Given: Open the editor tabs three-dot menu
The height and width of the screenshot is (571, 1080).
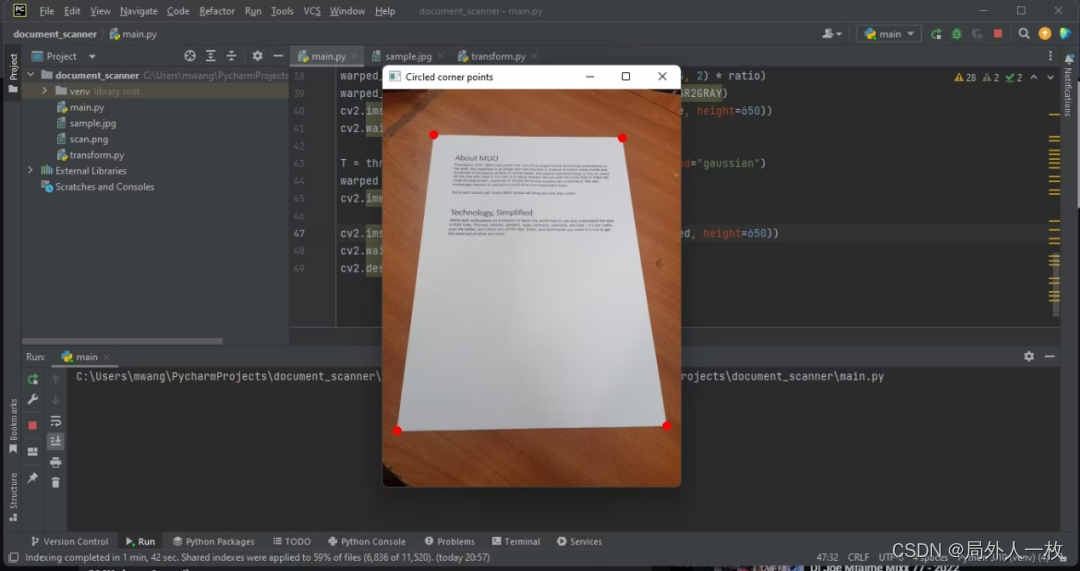Looking at the screenshot, I should [x=1050, y=56].
